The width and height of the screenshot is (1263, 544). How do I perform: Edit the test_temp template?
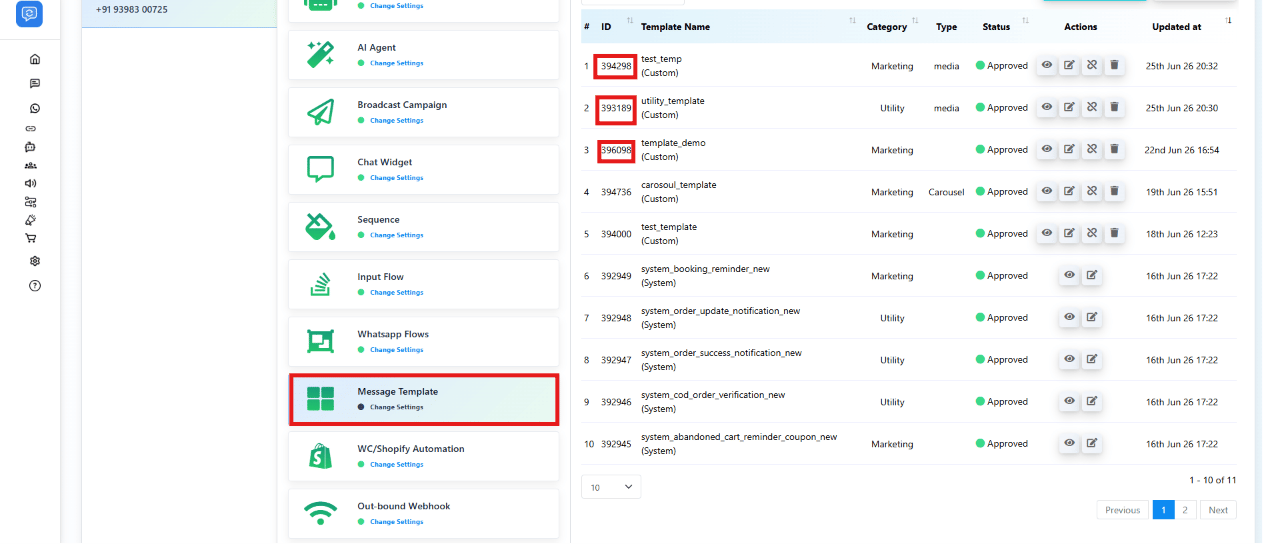tap(1069, 65)
